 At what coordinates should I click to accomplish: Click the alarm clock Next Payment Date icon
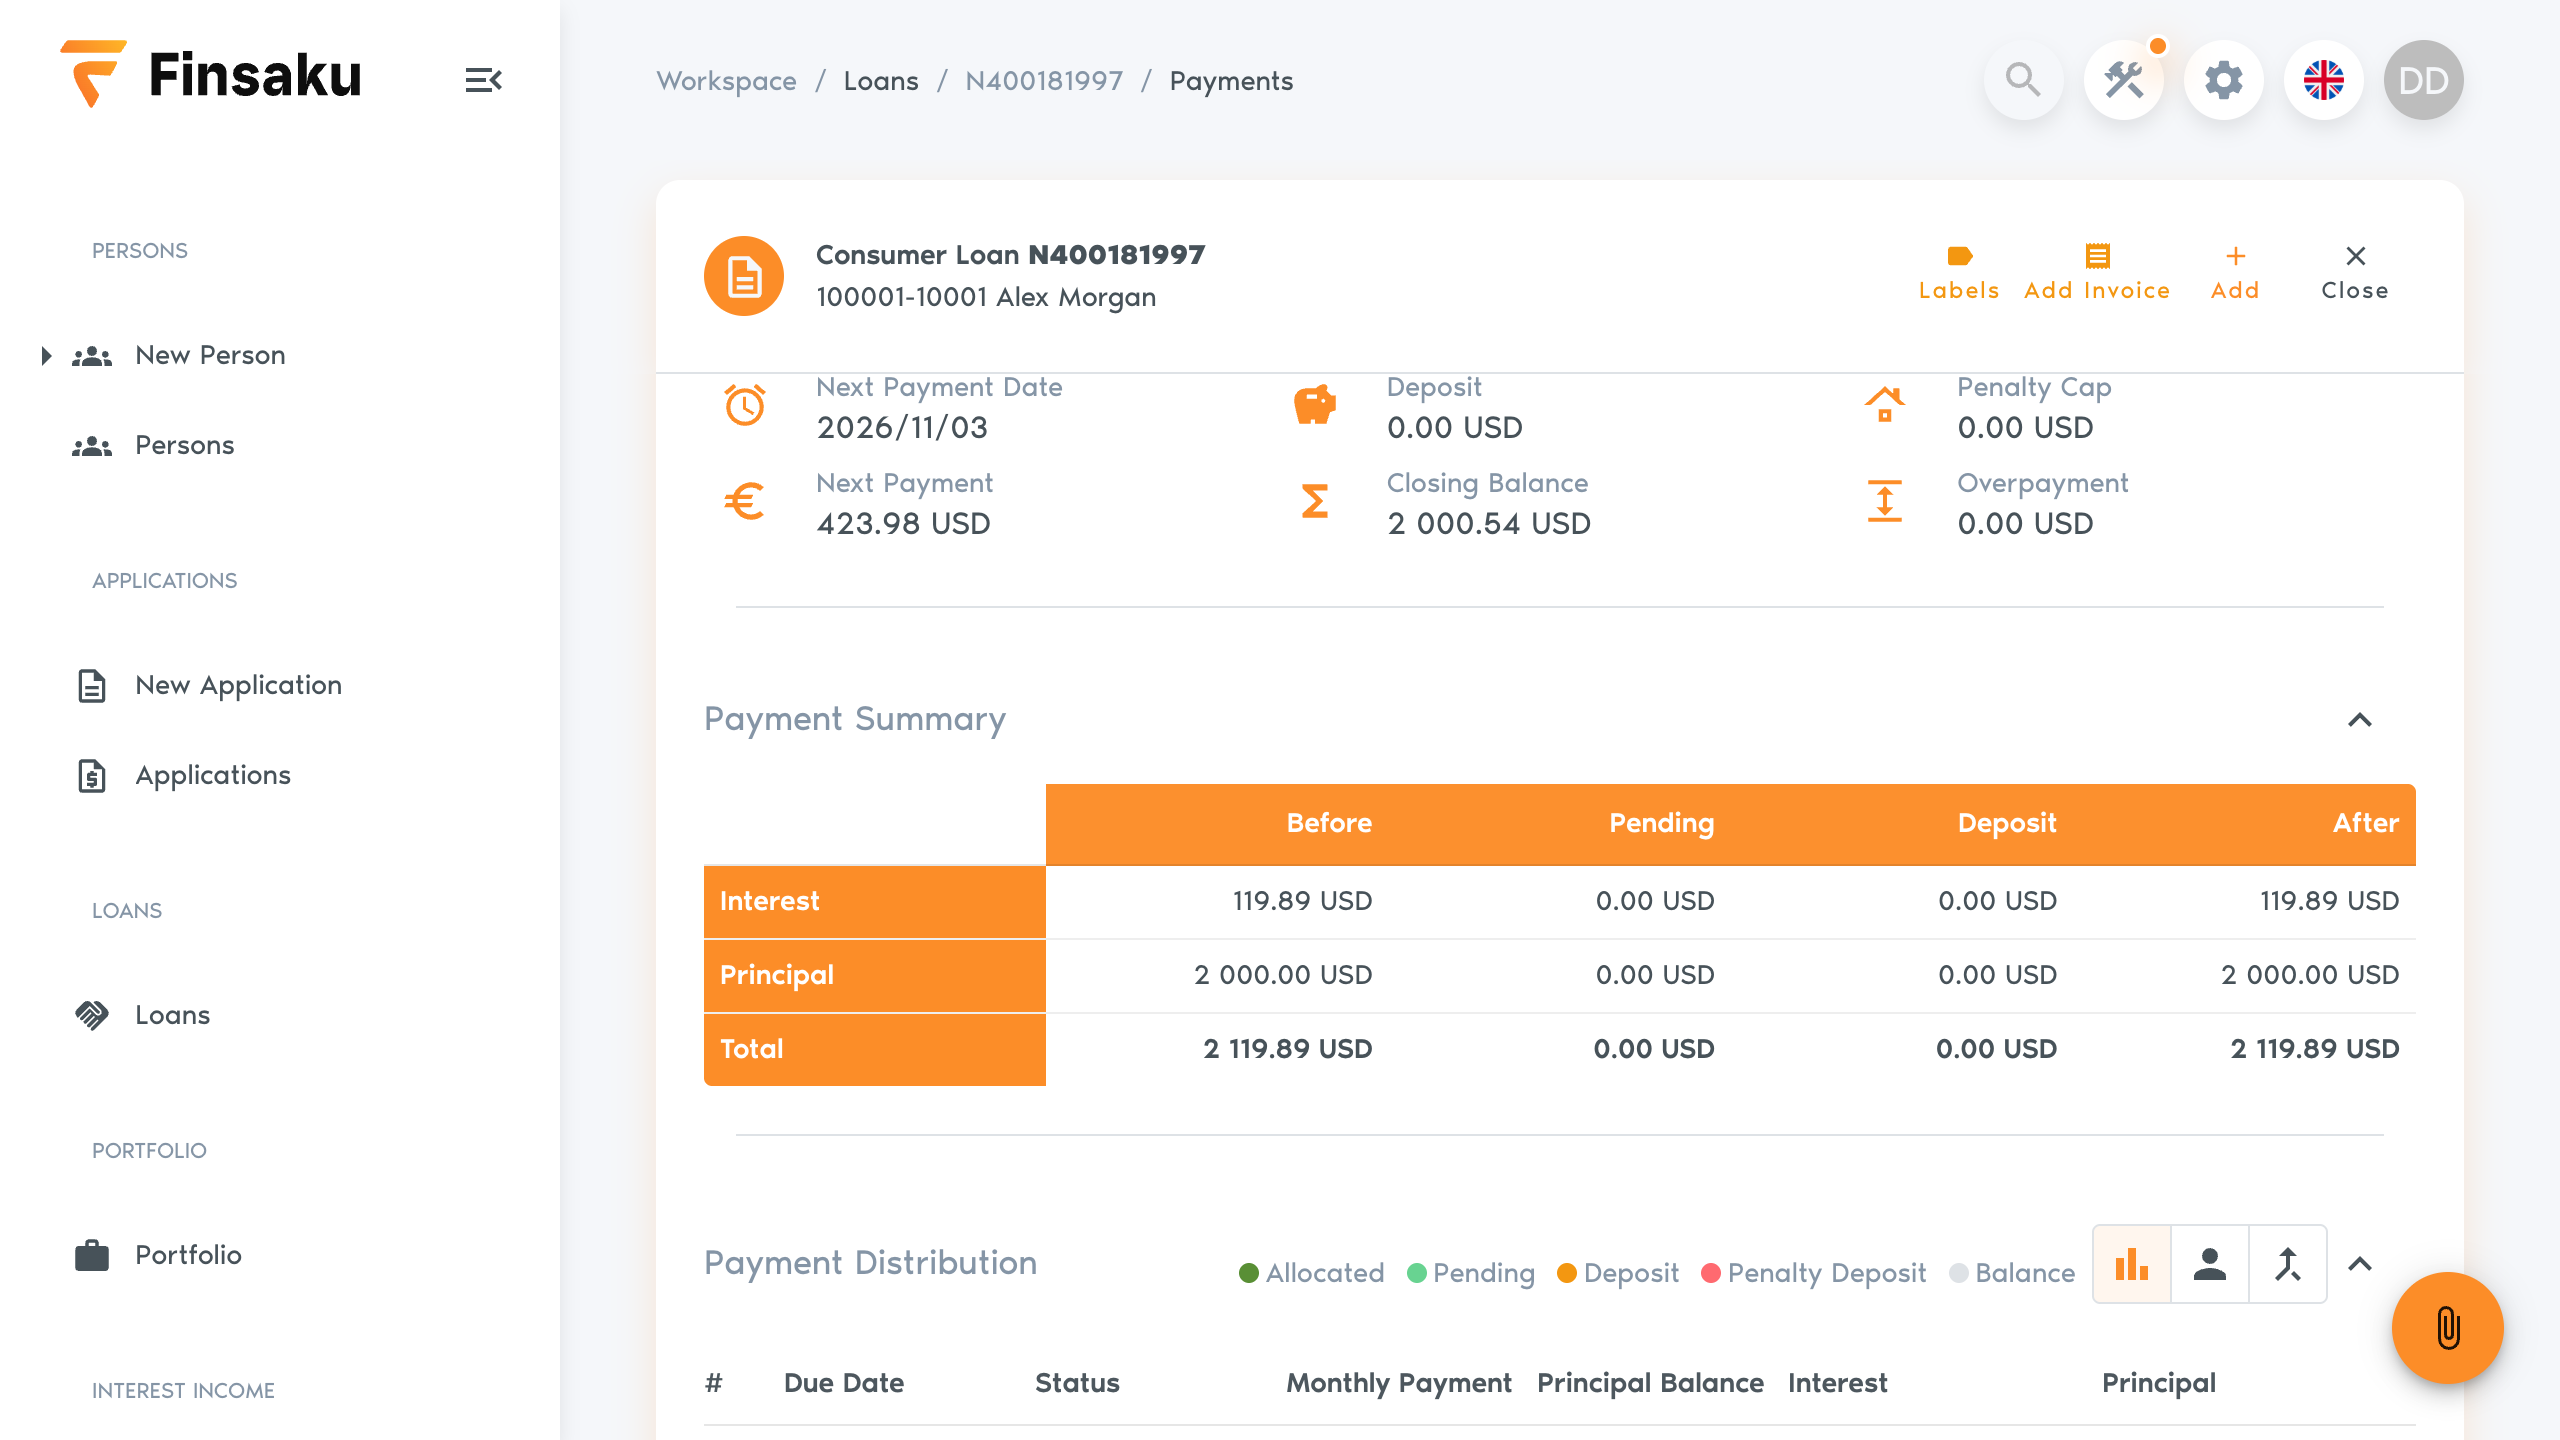pos(745,405)
